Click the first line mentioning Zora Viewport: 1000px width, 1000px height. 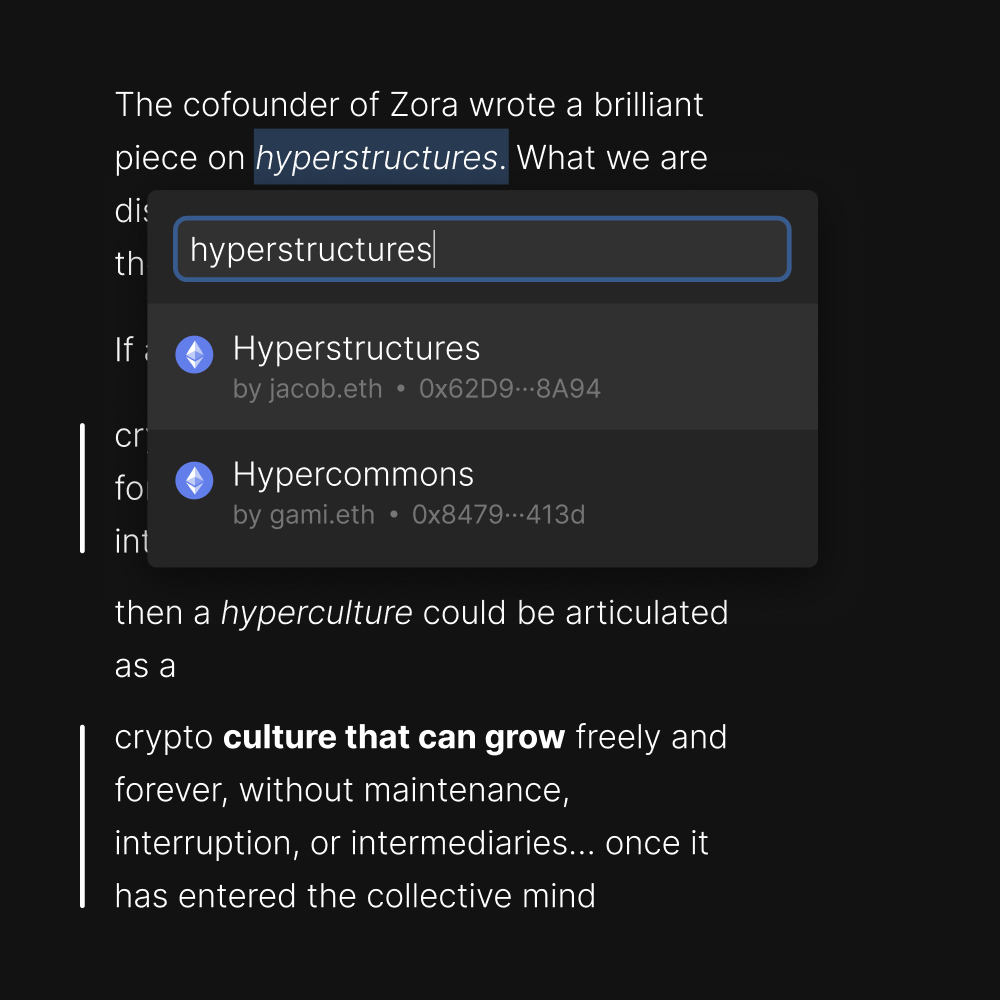click(x=409, y=105)
